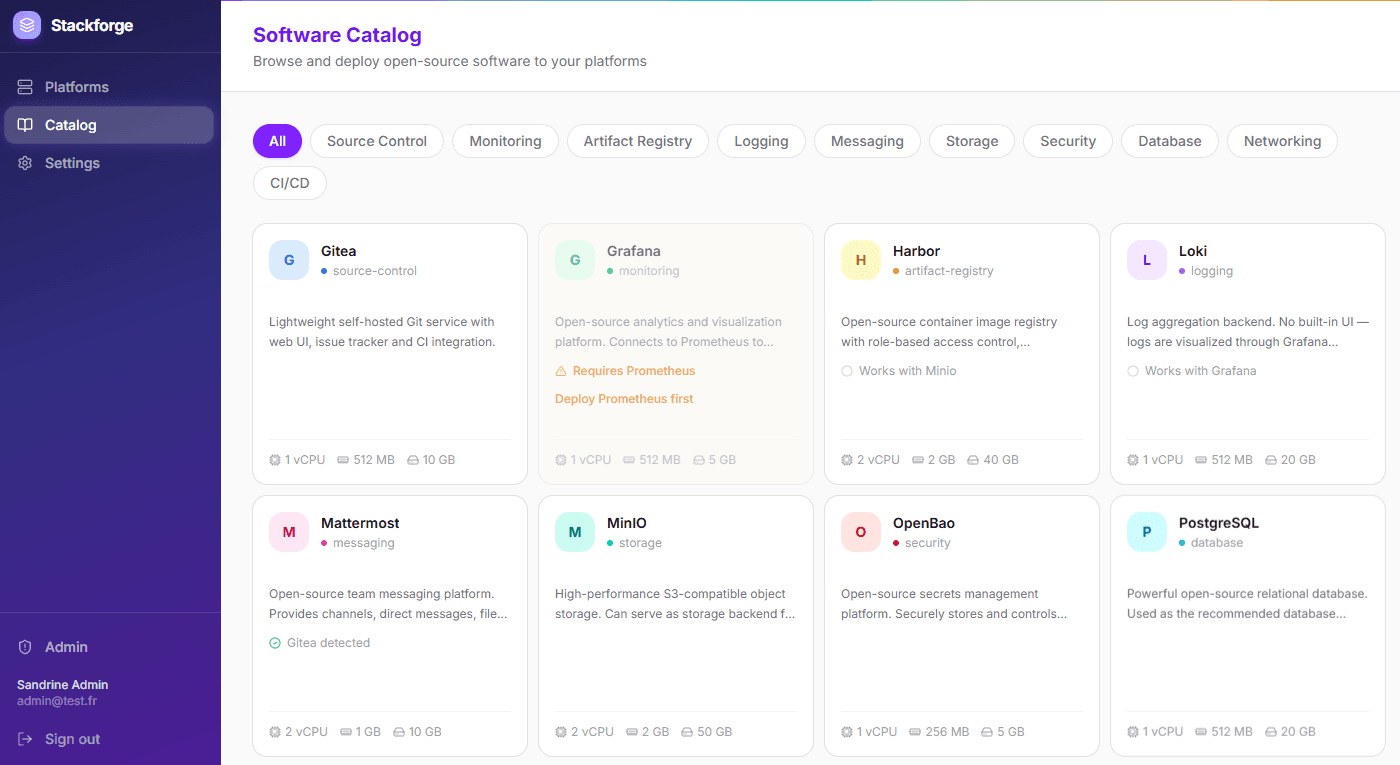The width and height of the screenshot is (1400, 765).
Task: Click Mattermost's 1 GB memory icon
Action: [346, 732]
